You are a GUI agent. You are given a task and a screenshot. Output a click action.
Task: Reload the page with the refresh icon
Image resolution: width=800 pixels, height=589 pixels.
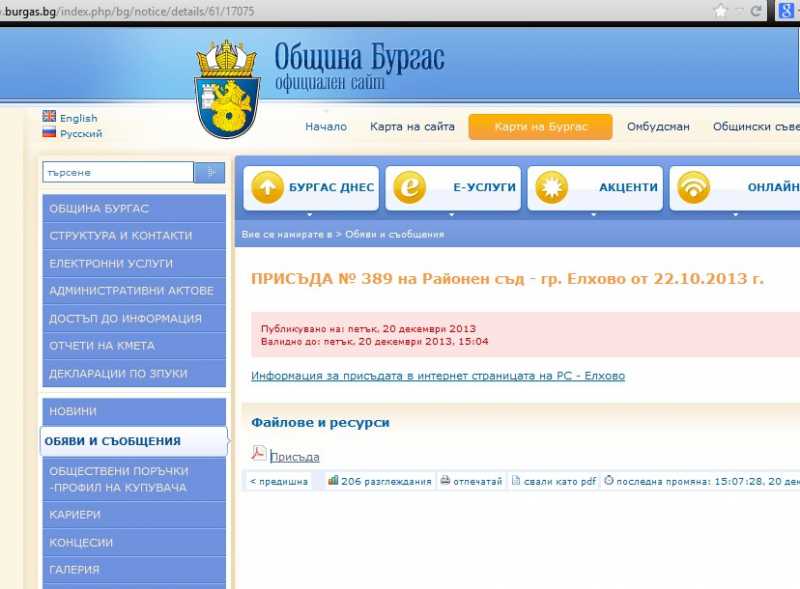757,11
